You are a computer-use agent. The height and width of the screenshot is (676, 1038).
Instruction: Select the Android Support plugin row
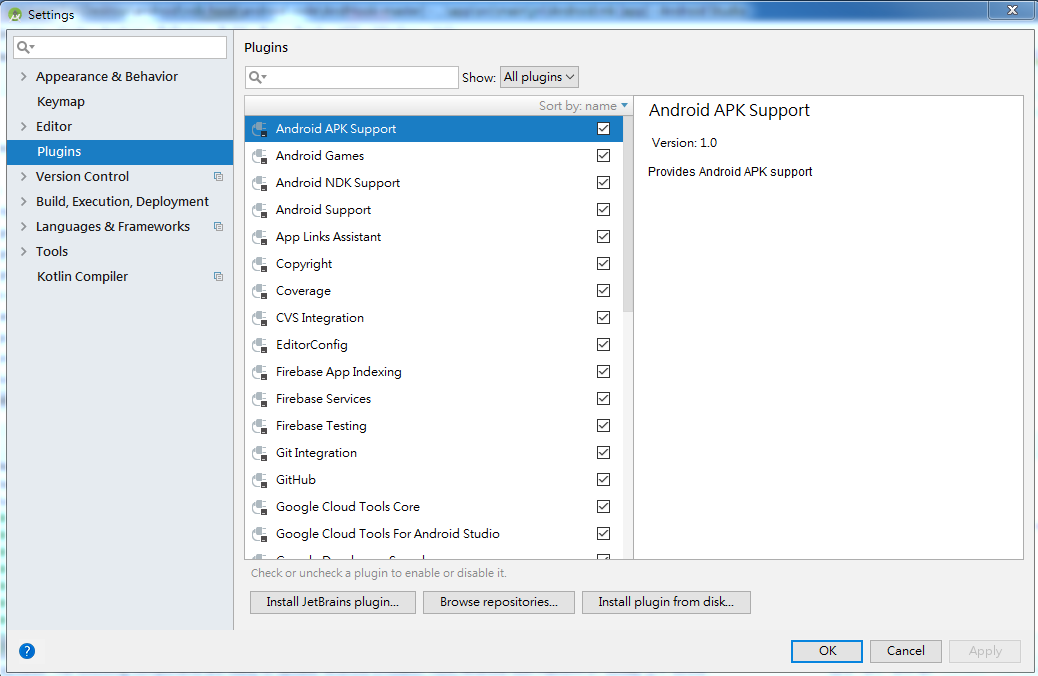click(x=434, y=210)
